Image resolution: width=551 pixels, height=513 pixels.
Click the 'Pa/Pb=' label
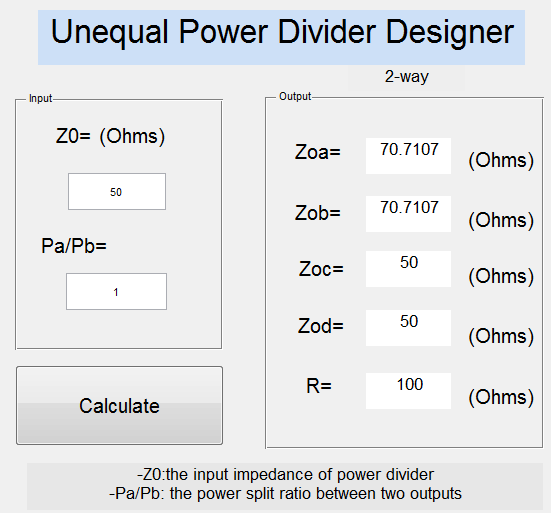click(x=74, y=246)
